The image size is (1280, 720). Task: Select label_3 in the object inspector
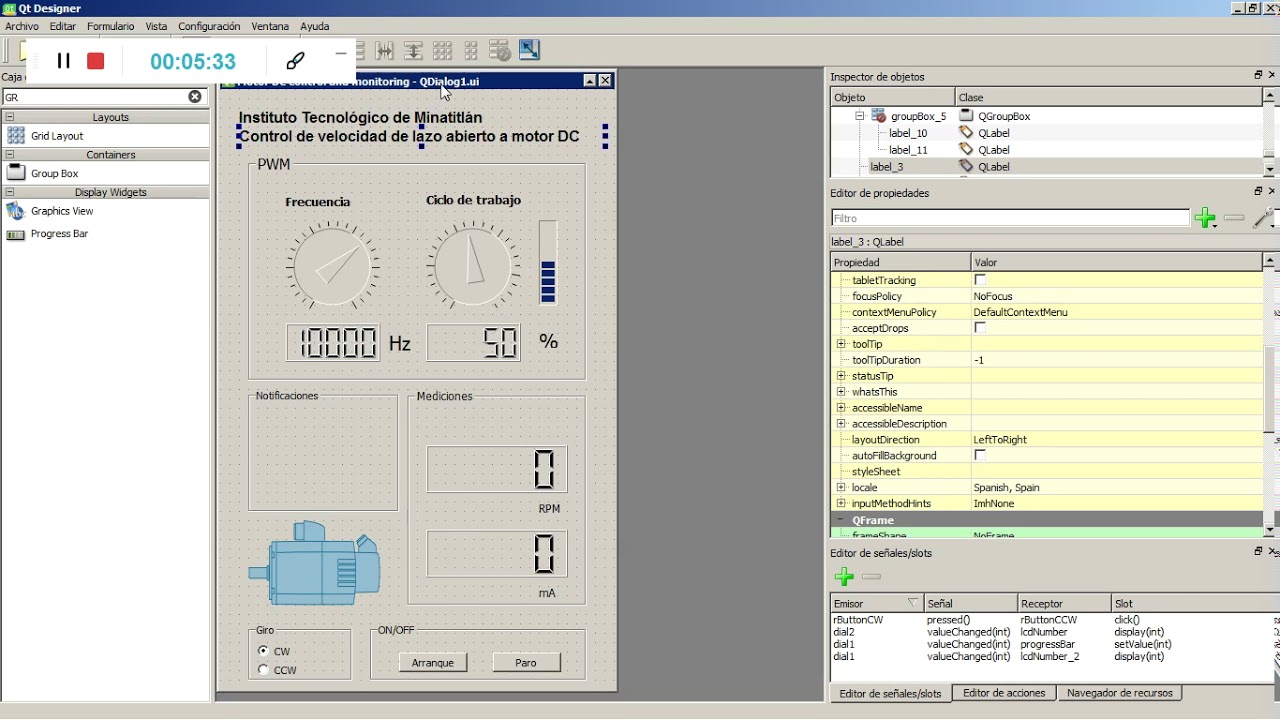click(x=886, y=167)
